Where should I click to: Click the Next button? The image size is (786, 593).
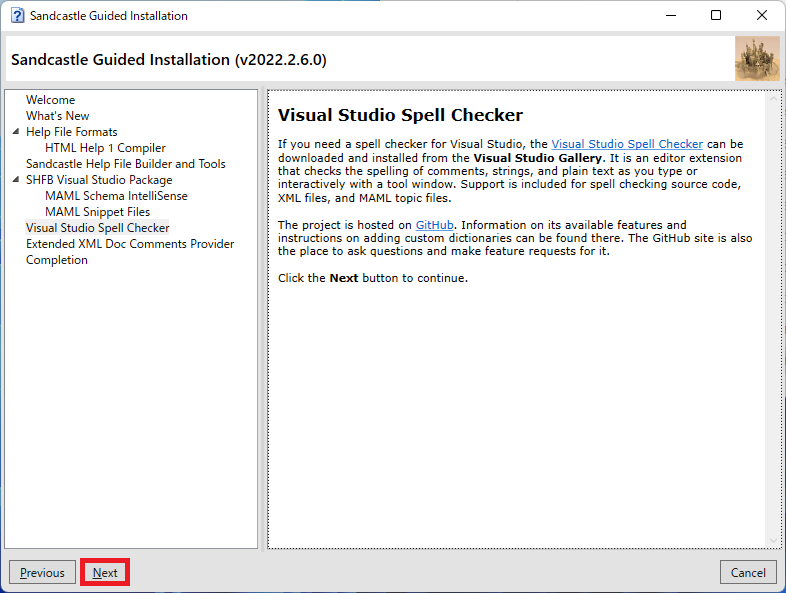pos(105,572)
